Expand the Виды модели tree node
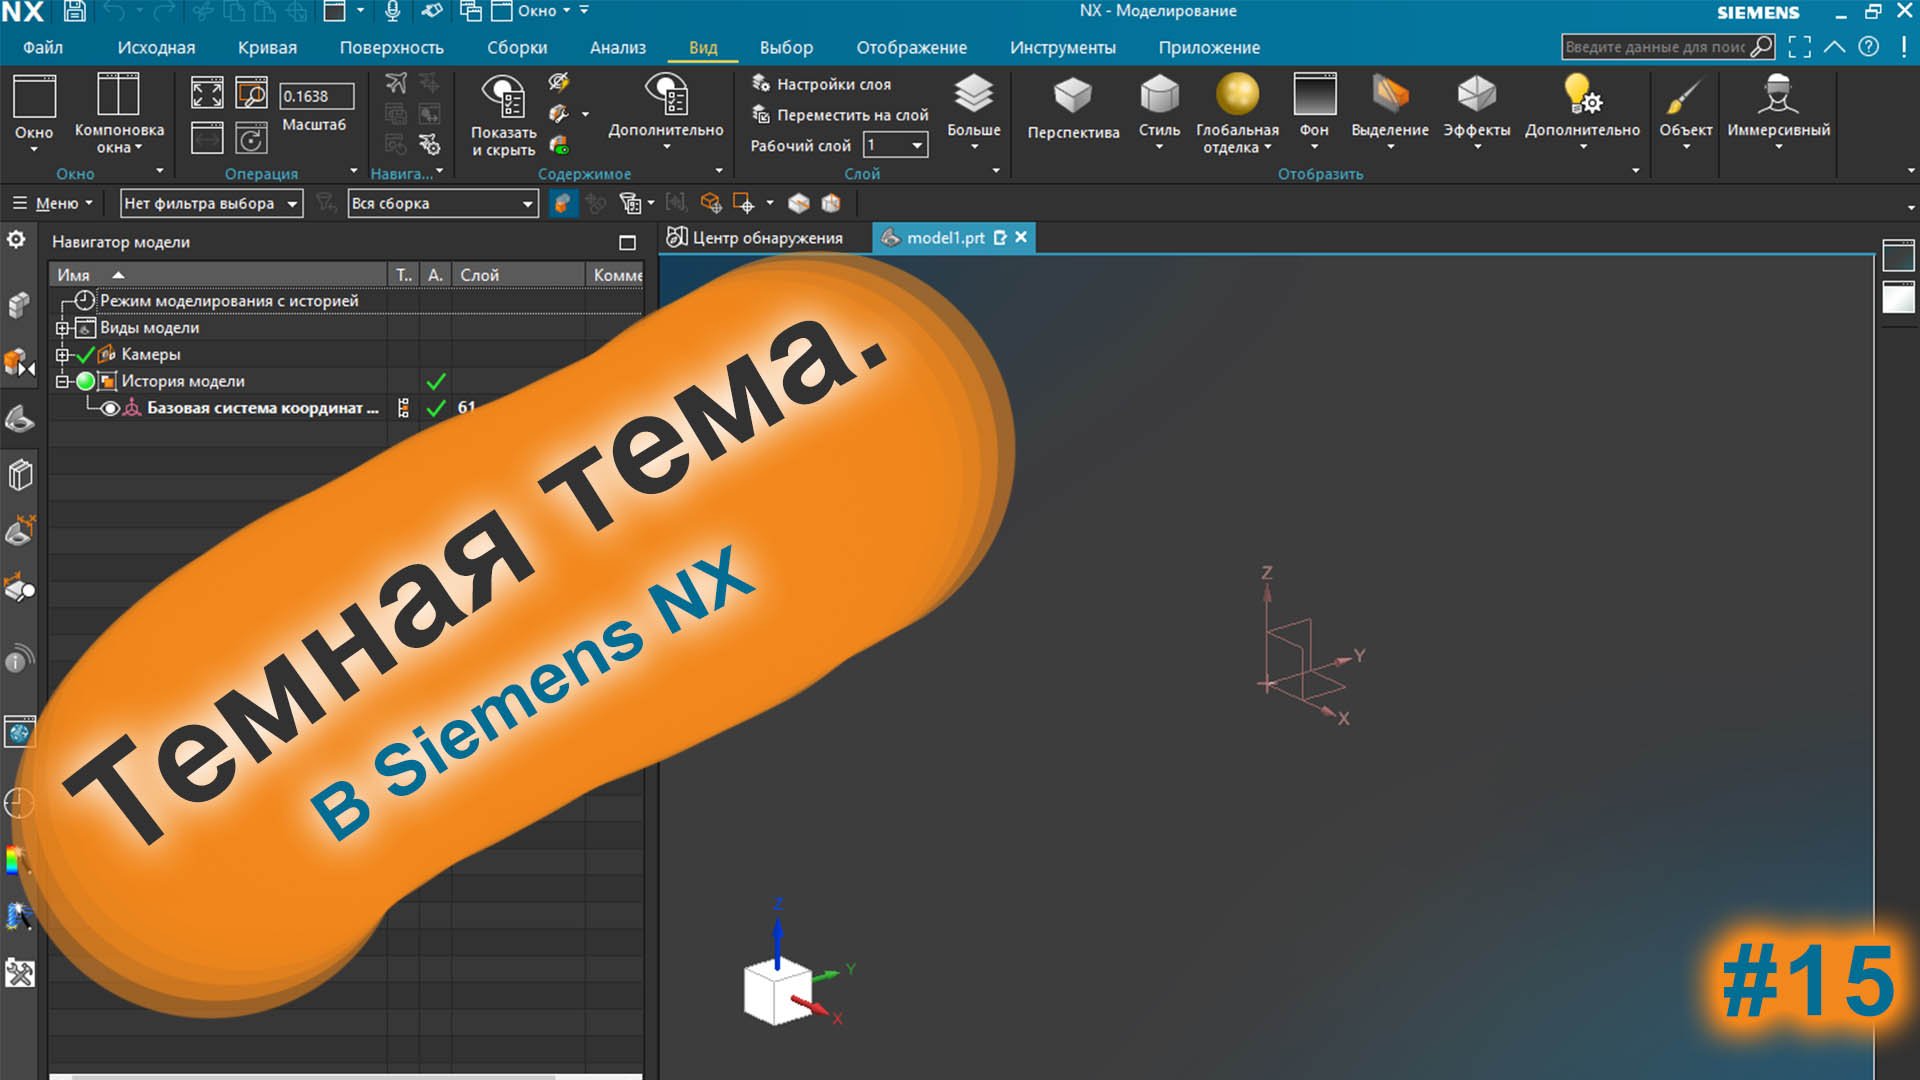1920x1080 pixels. [x=62, y=327]
